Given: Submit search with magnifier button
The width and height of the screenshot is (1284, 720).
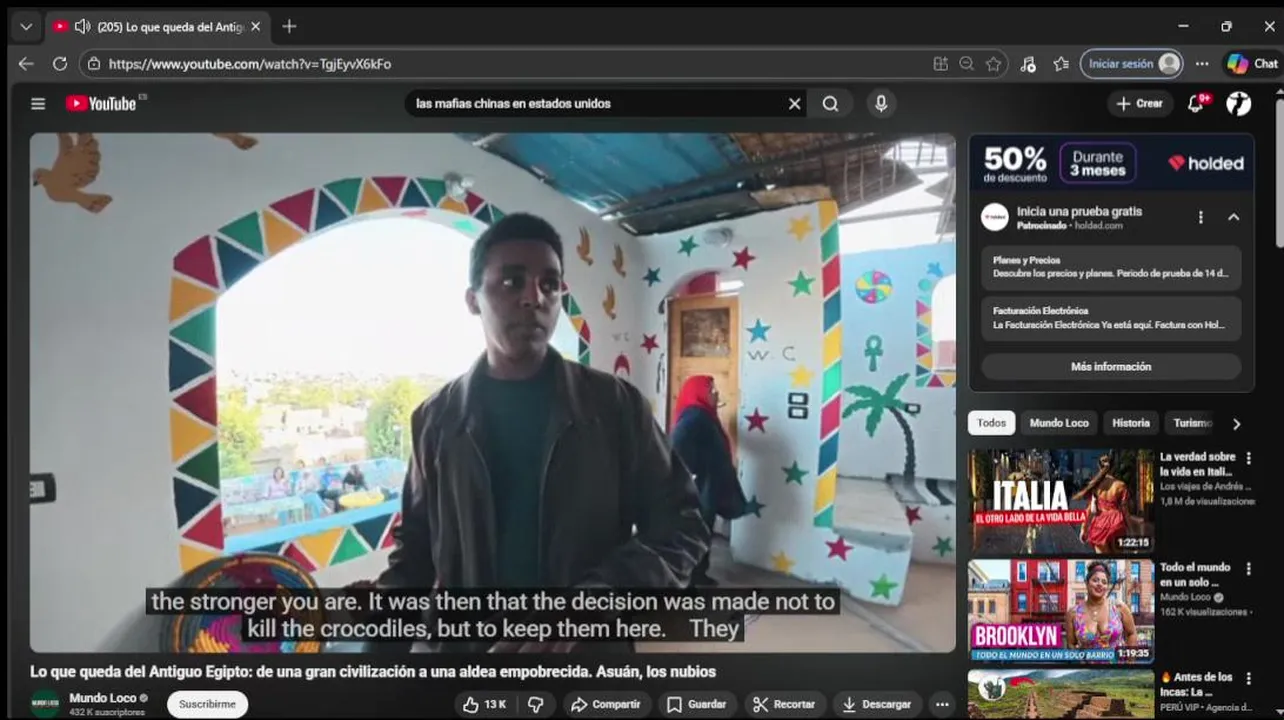Looking at the screenshot, I should pyautogui.click(x=831, y=104).
